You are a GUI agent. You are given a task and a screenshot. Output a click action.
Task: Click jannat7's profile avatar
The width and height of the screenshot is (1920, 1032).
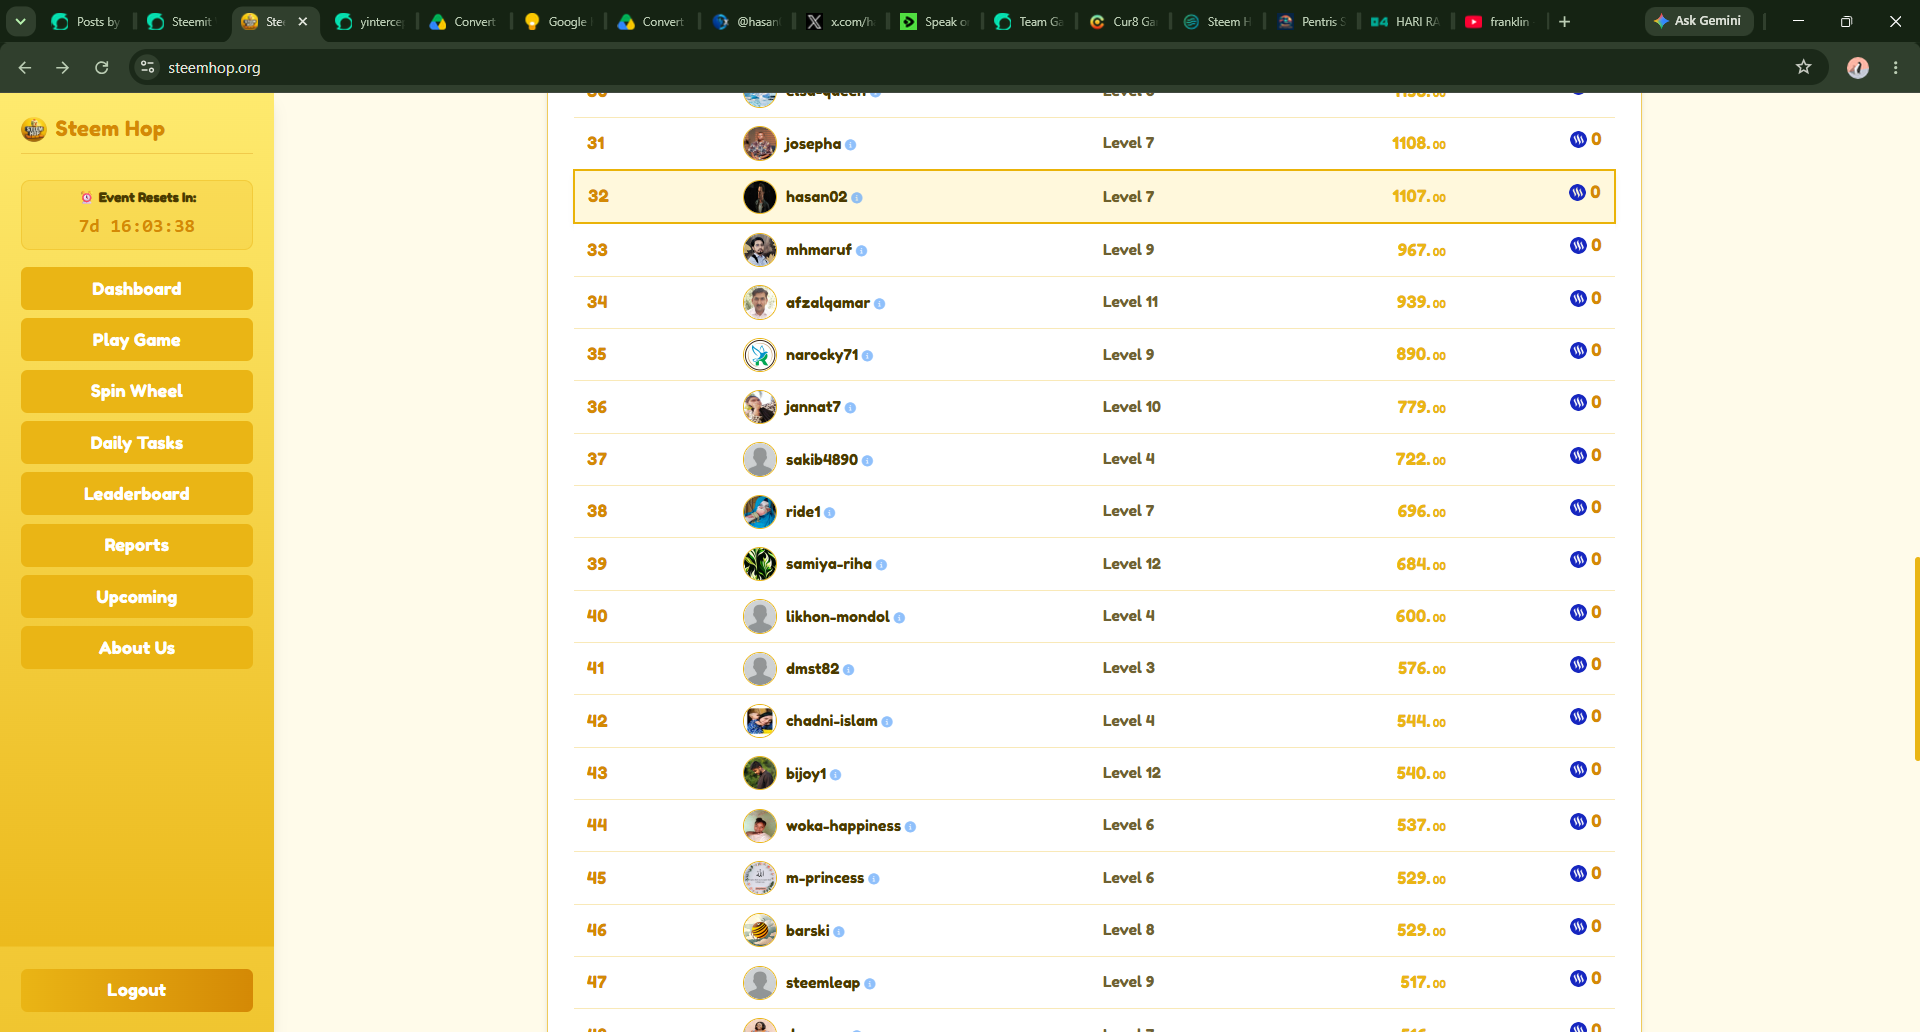[760, 407]
